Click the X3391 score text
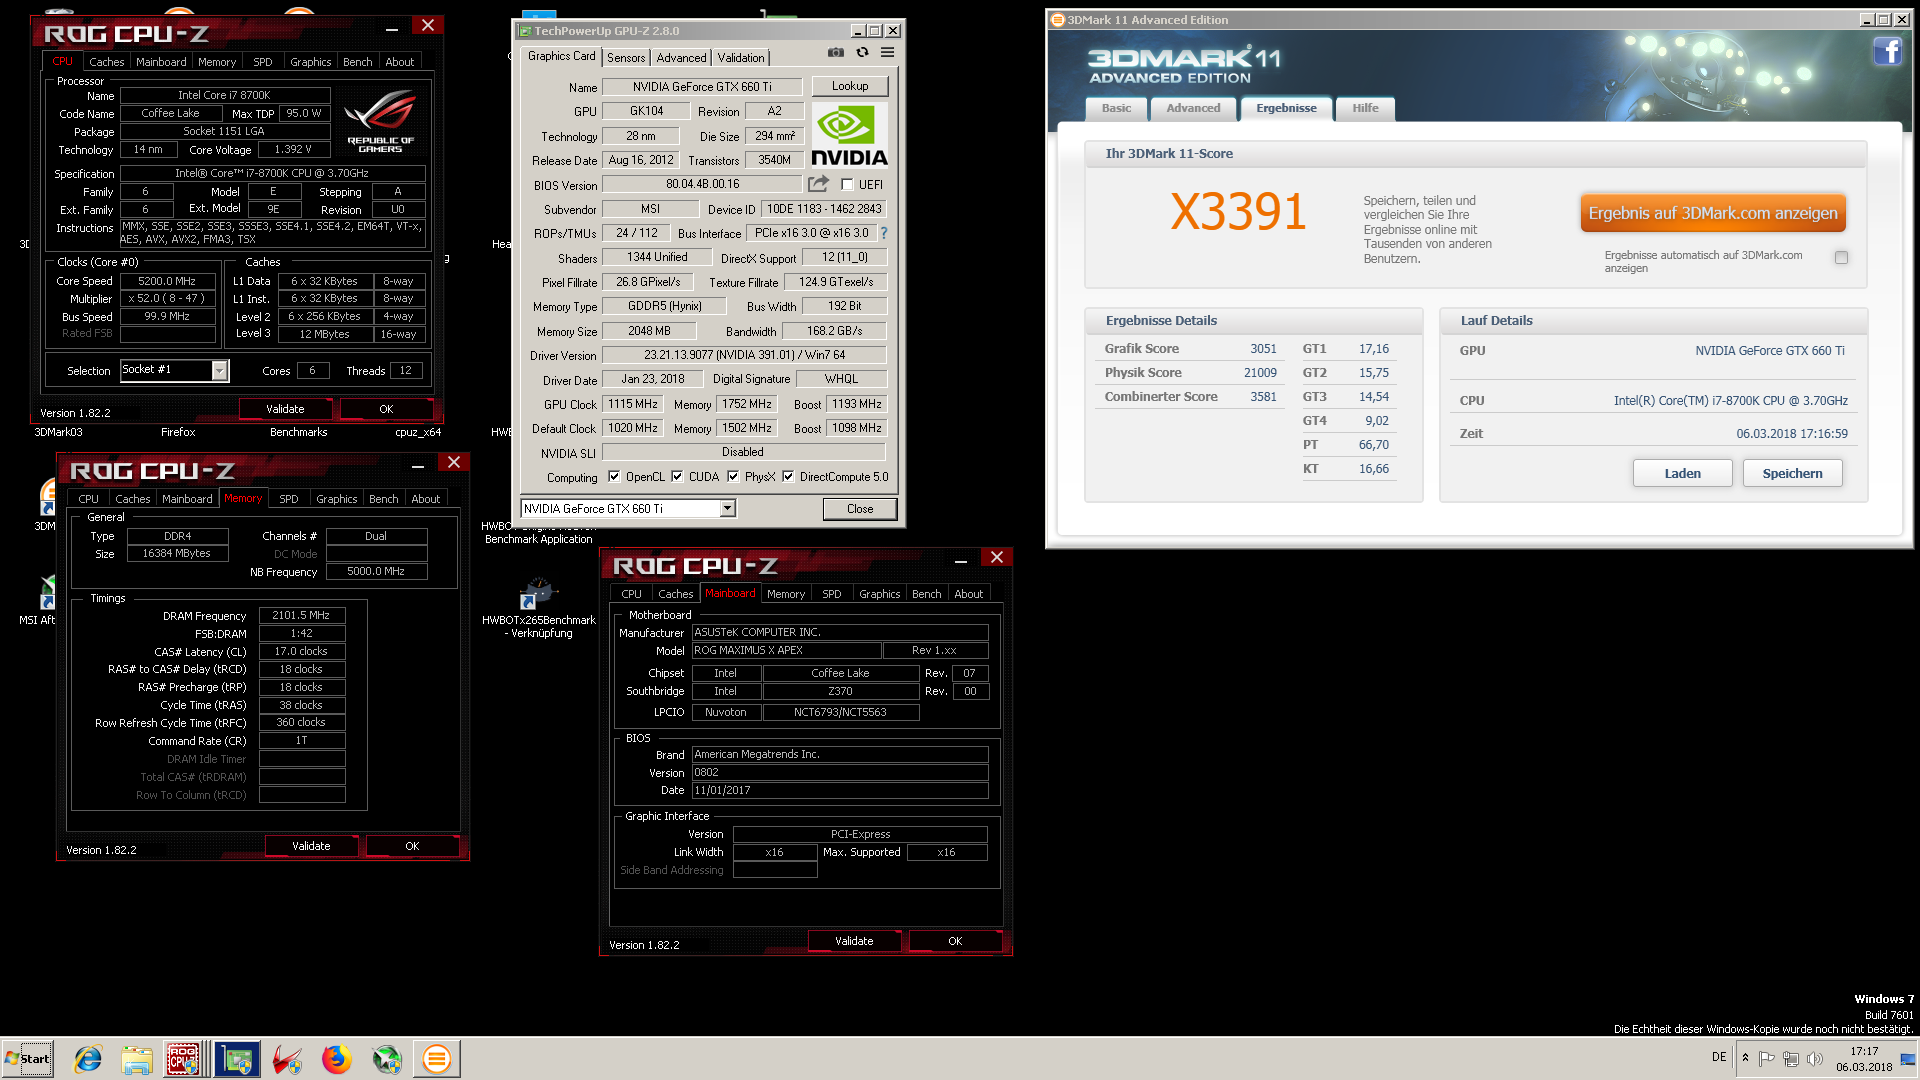This screenshot has height=1080, width=1920. [1238, 212]
